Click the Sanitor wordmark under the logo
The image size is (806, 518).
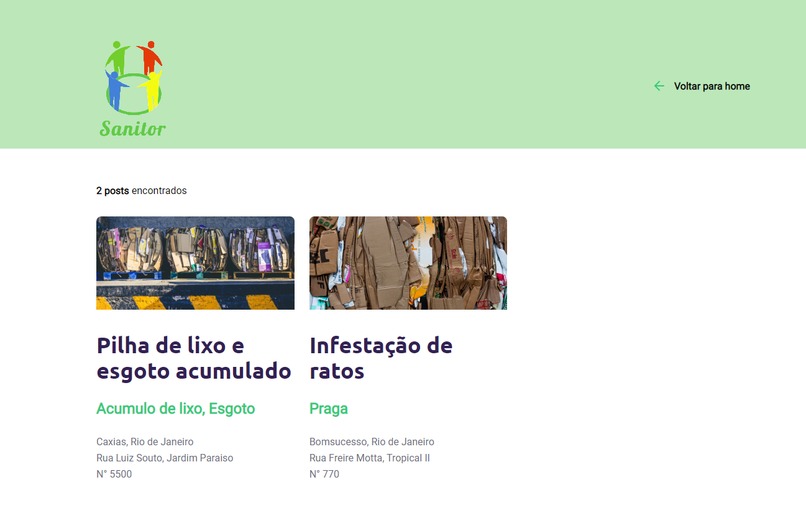pyautogui.click(x=133, y=128)
